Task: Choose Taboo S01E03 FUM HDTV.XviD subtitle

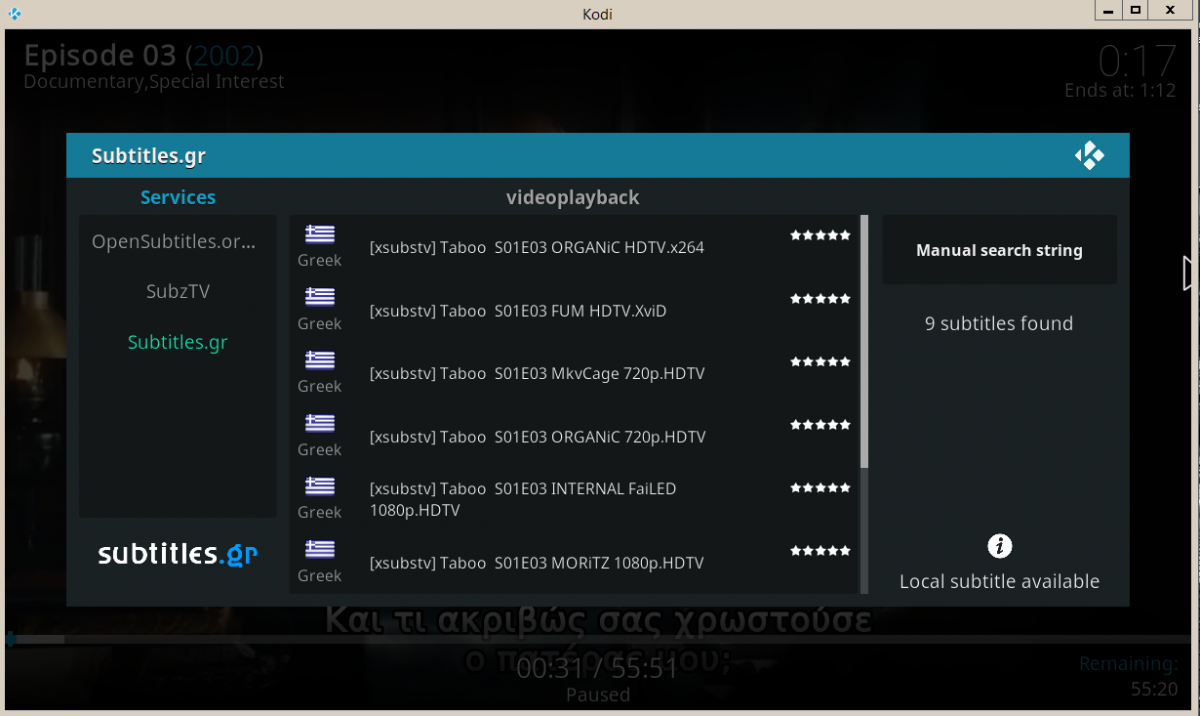Action: click(x=574, y=310)
